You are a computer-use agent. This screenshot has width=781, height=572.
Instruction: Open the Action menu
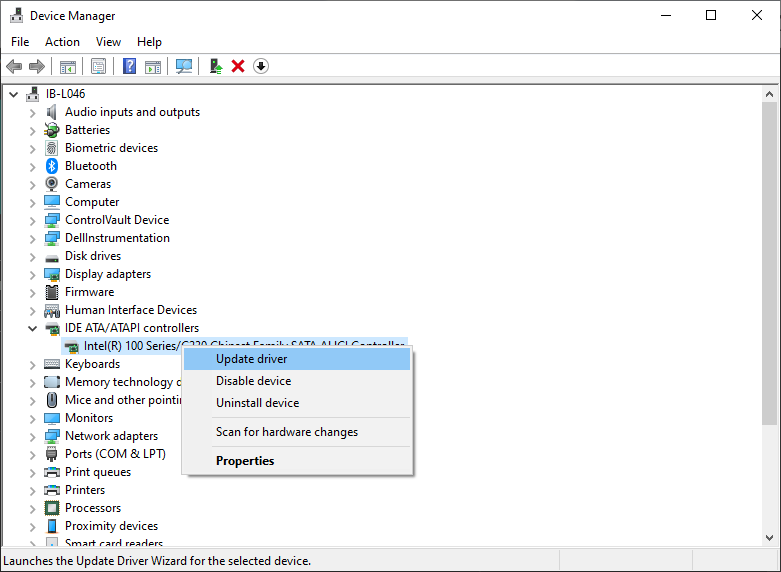[62, 42]
